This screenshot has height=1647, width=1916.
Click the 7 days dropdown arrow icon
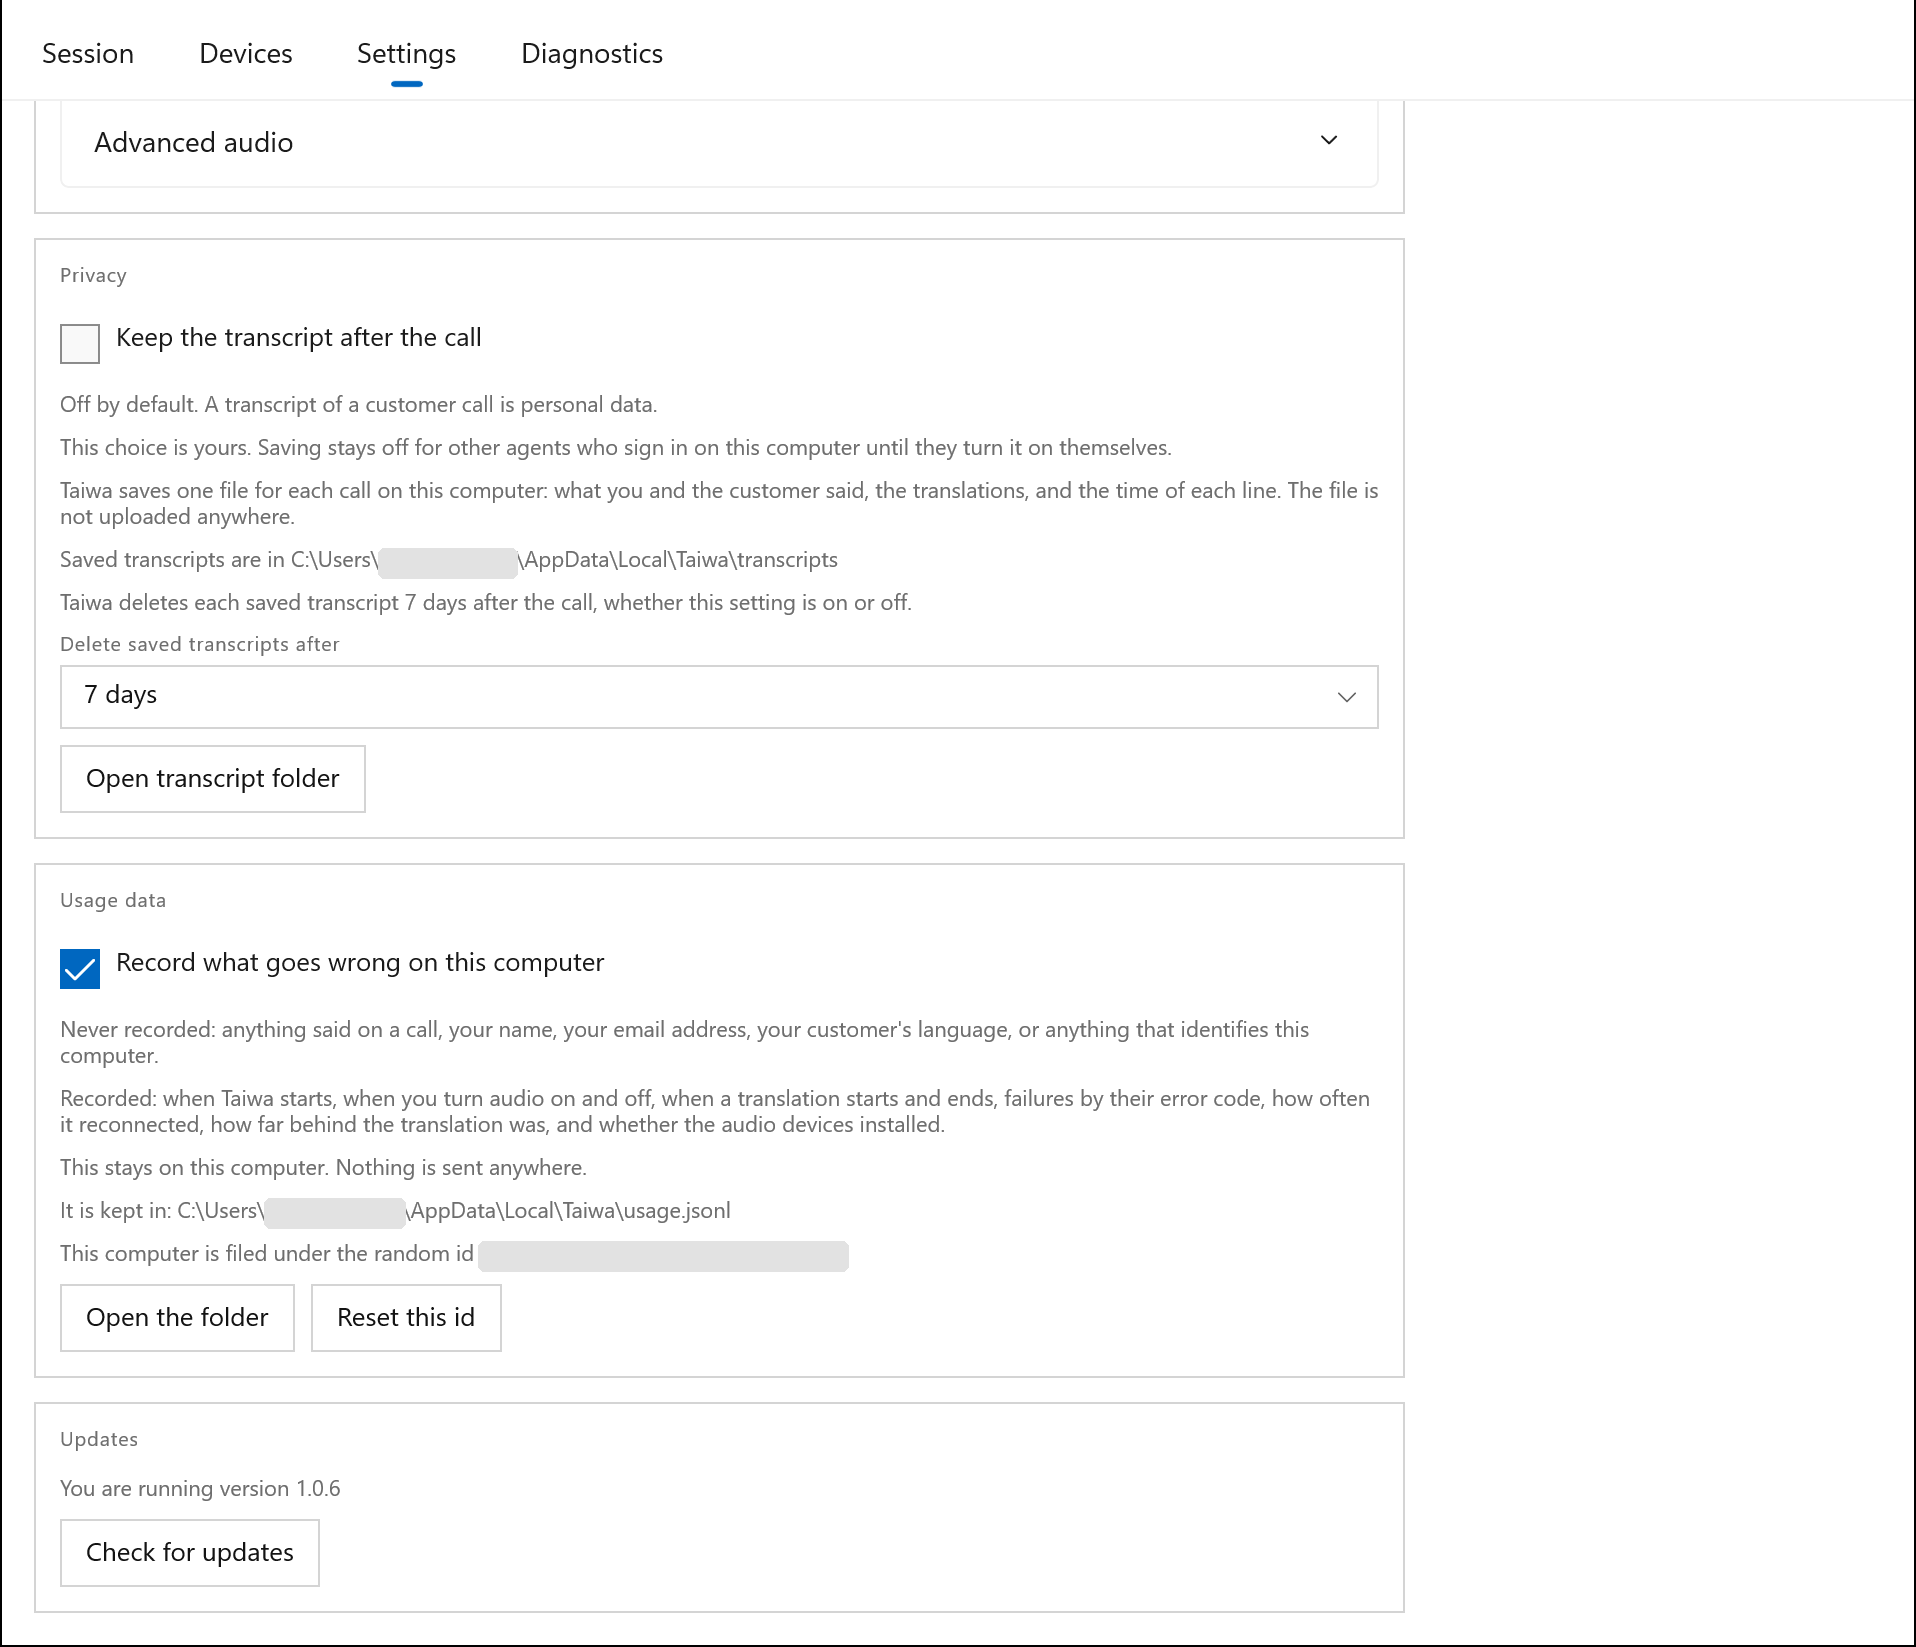(1347, 697)
